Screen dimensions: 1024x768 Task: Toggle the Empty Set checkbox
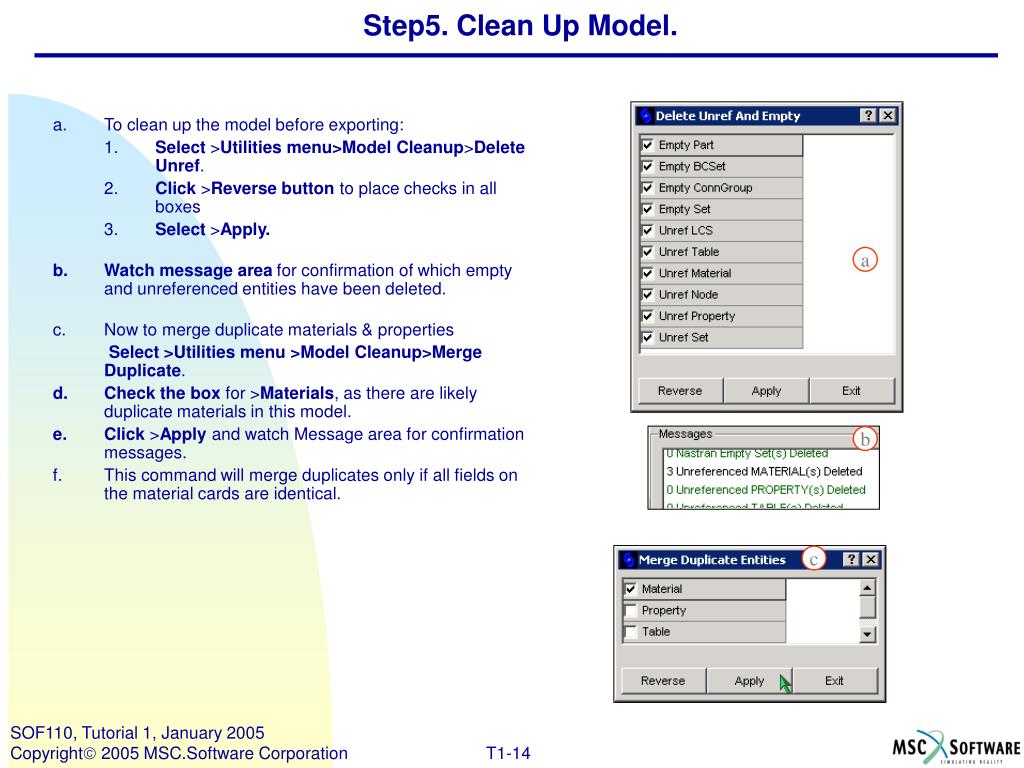pos(647,210)
